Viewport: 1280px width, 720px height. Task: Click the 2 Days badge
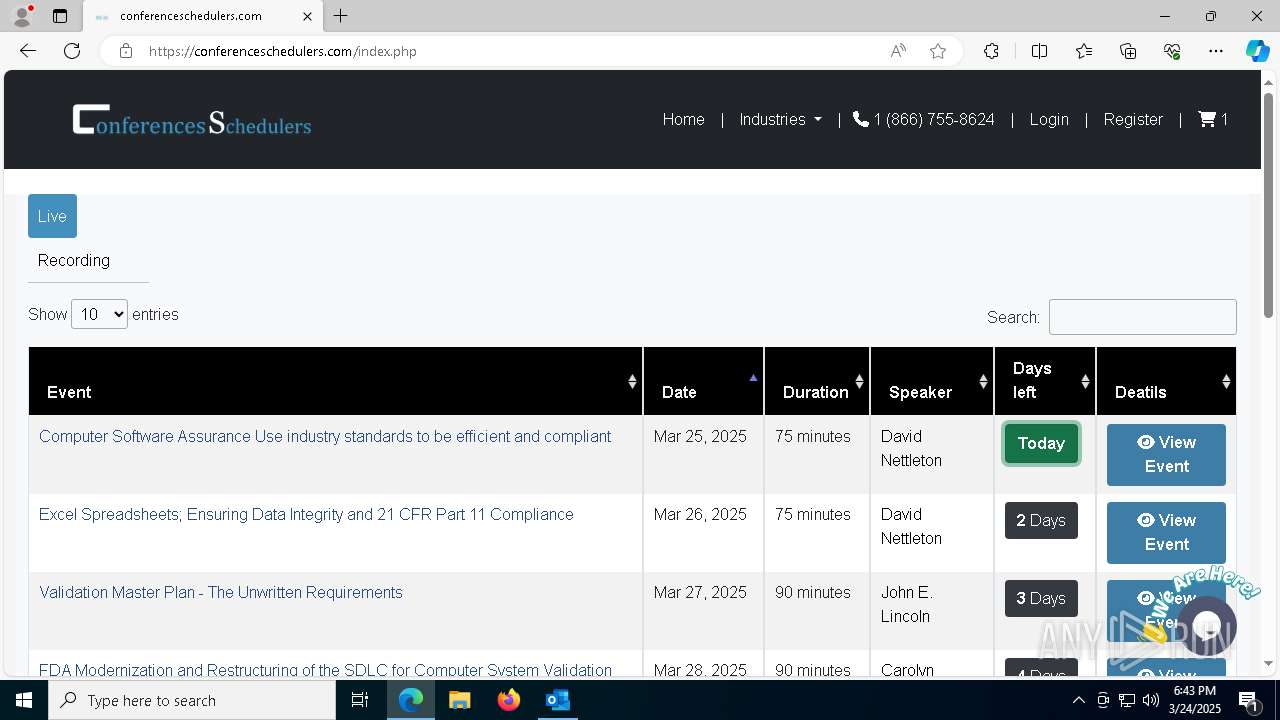[x=1041, y=520]
